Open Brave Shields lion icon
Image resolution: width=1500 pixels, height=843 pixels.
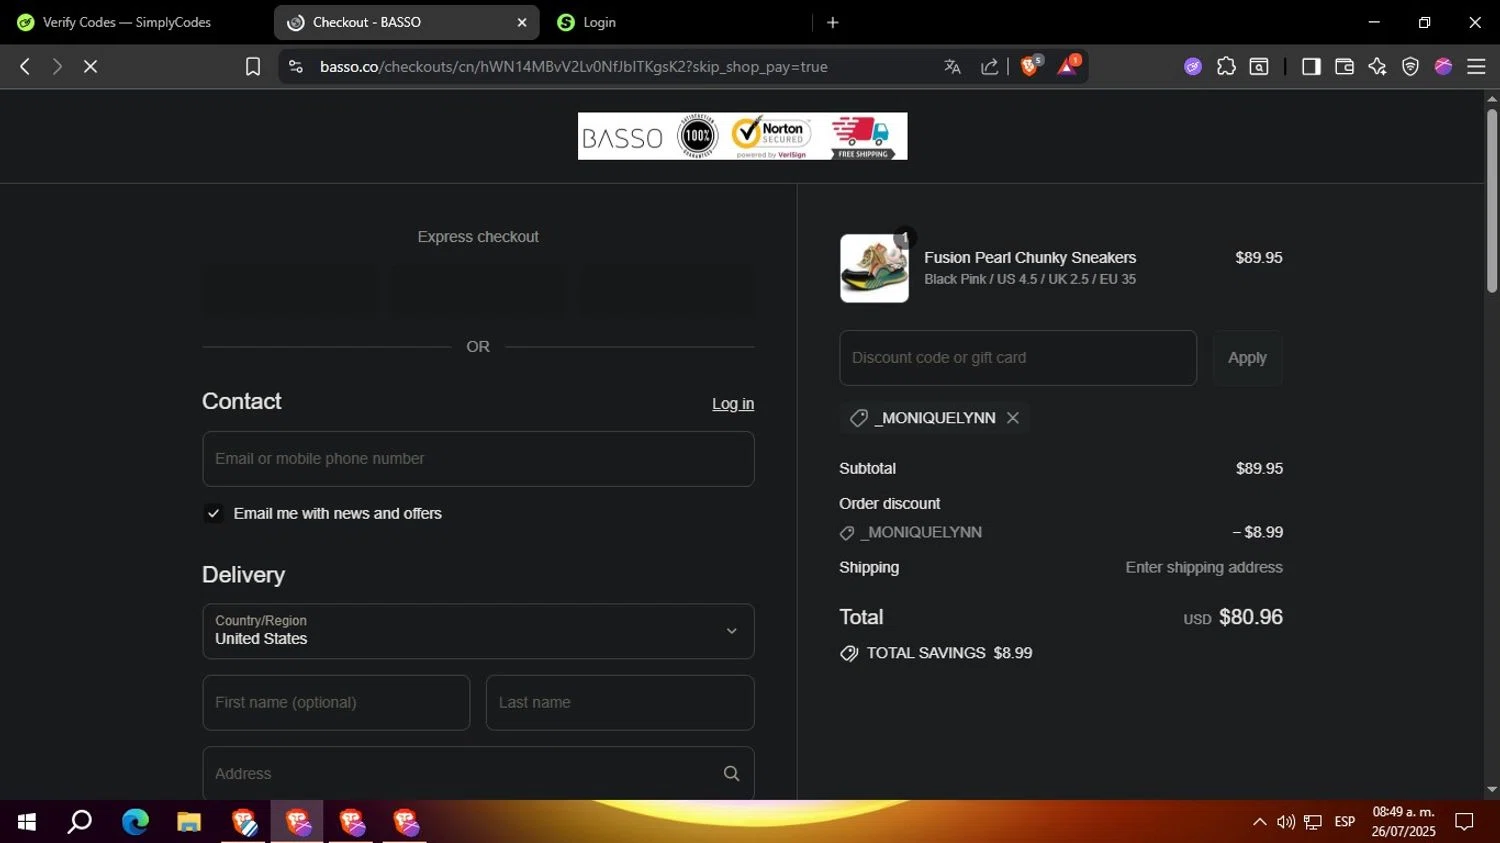click(x=1030, y=66)
